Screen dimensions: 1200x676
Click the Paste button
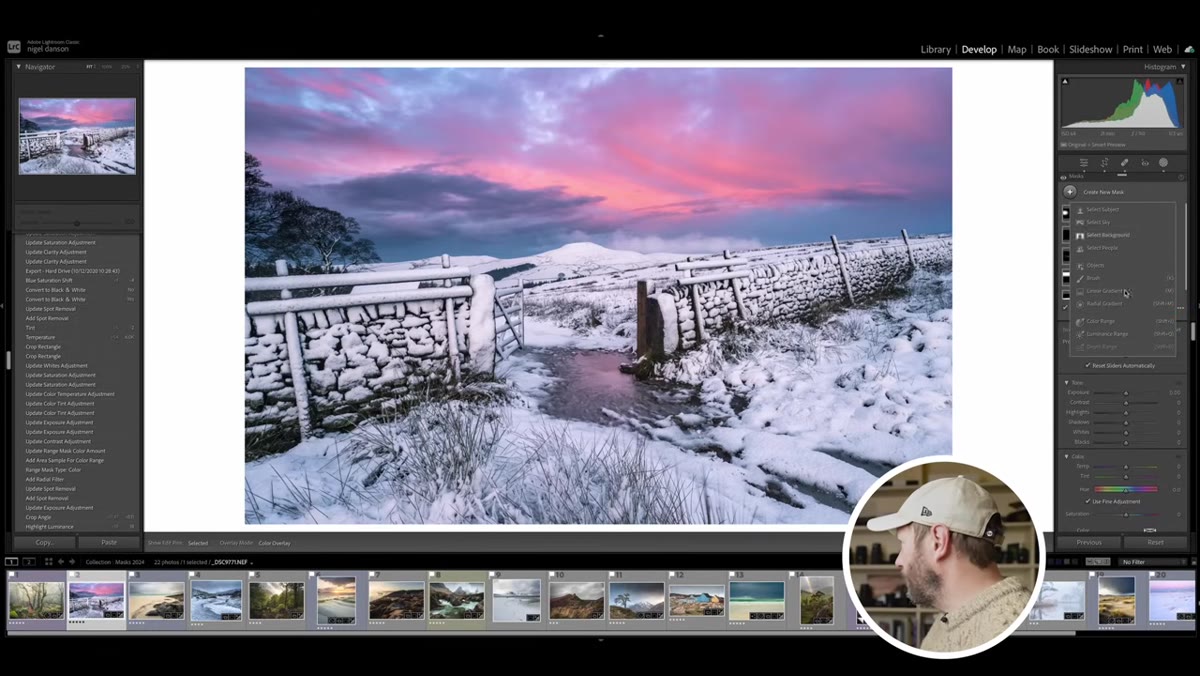[109, 542]
